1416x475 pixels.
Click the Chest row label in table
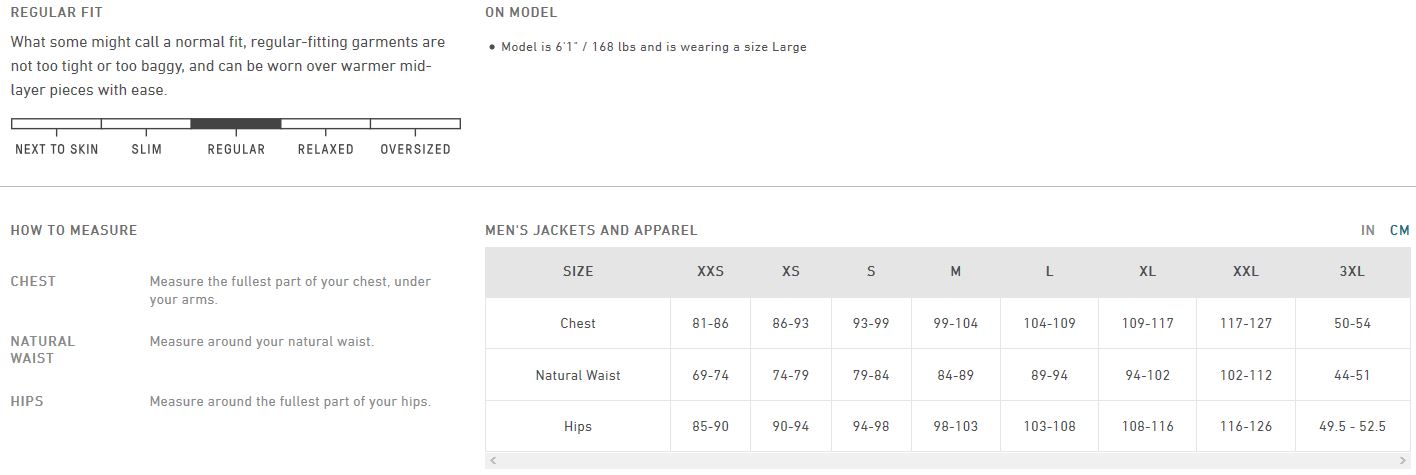coord(578,323)
